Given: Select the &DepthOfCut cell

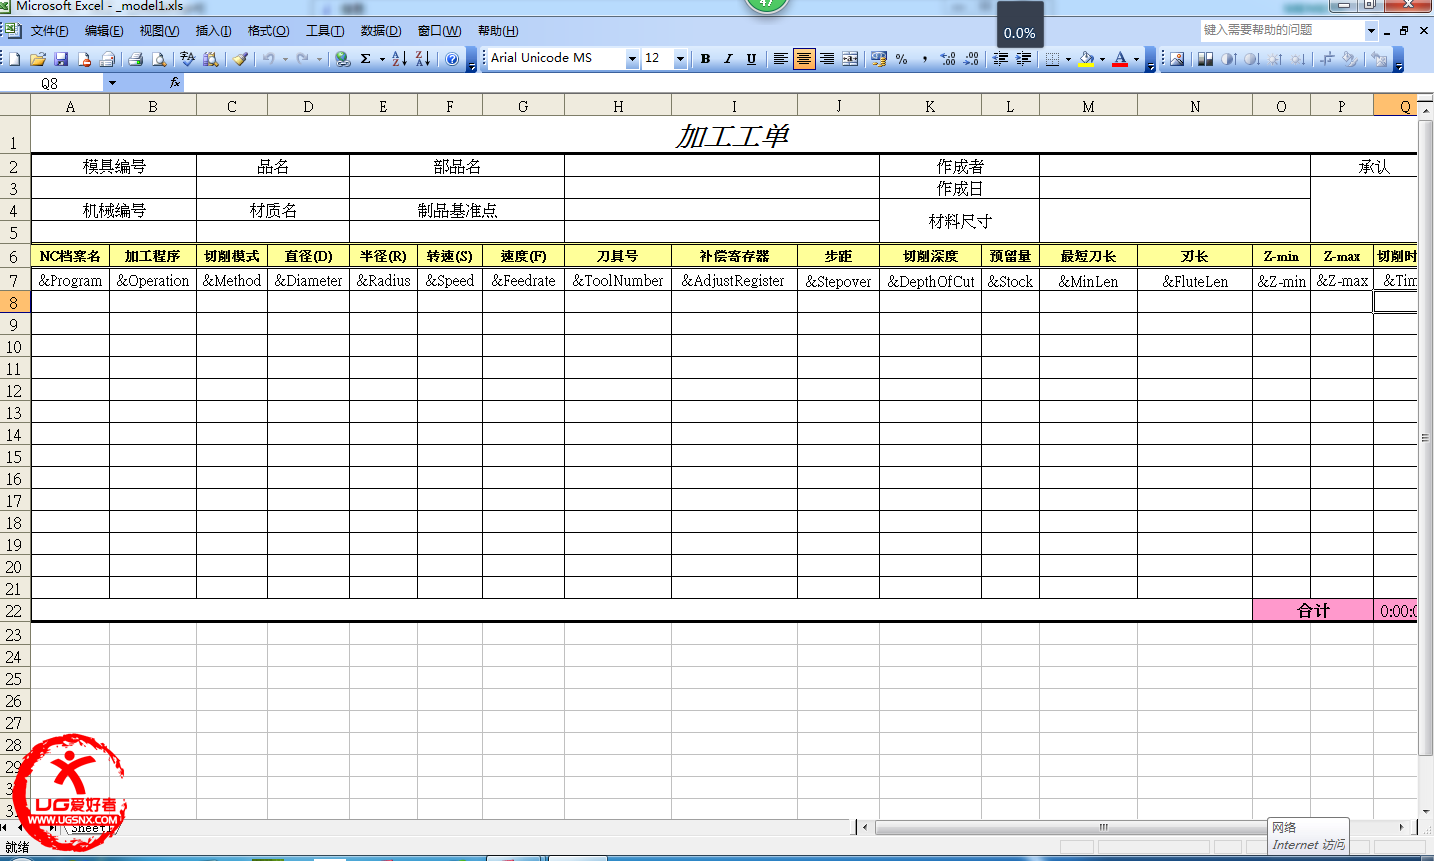Looking at the screenshot, I should coord(930,281).
